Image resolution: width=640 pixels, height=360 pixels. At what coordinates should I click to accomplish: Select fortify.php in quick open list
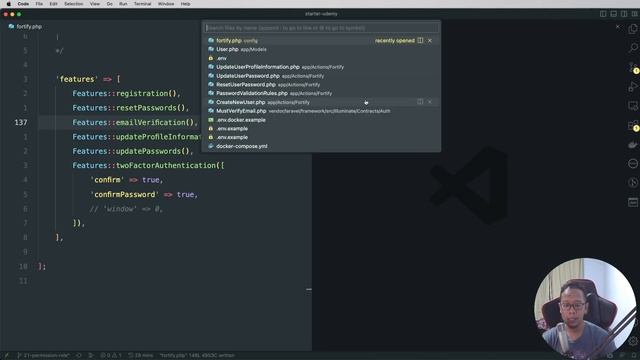point(321,40)
